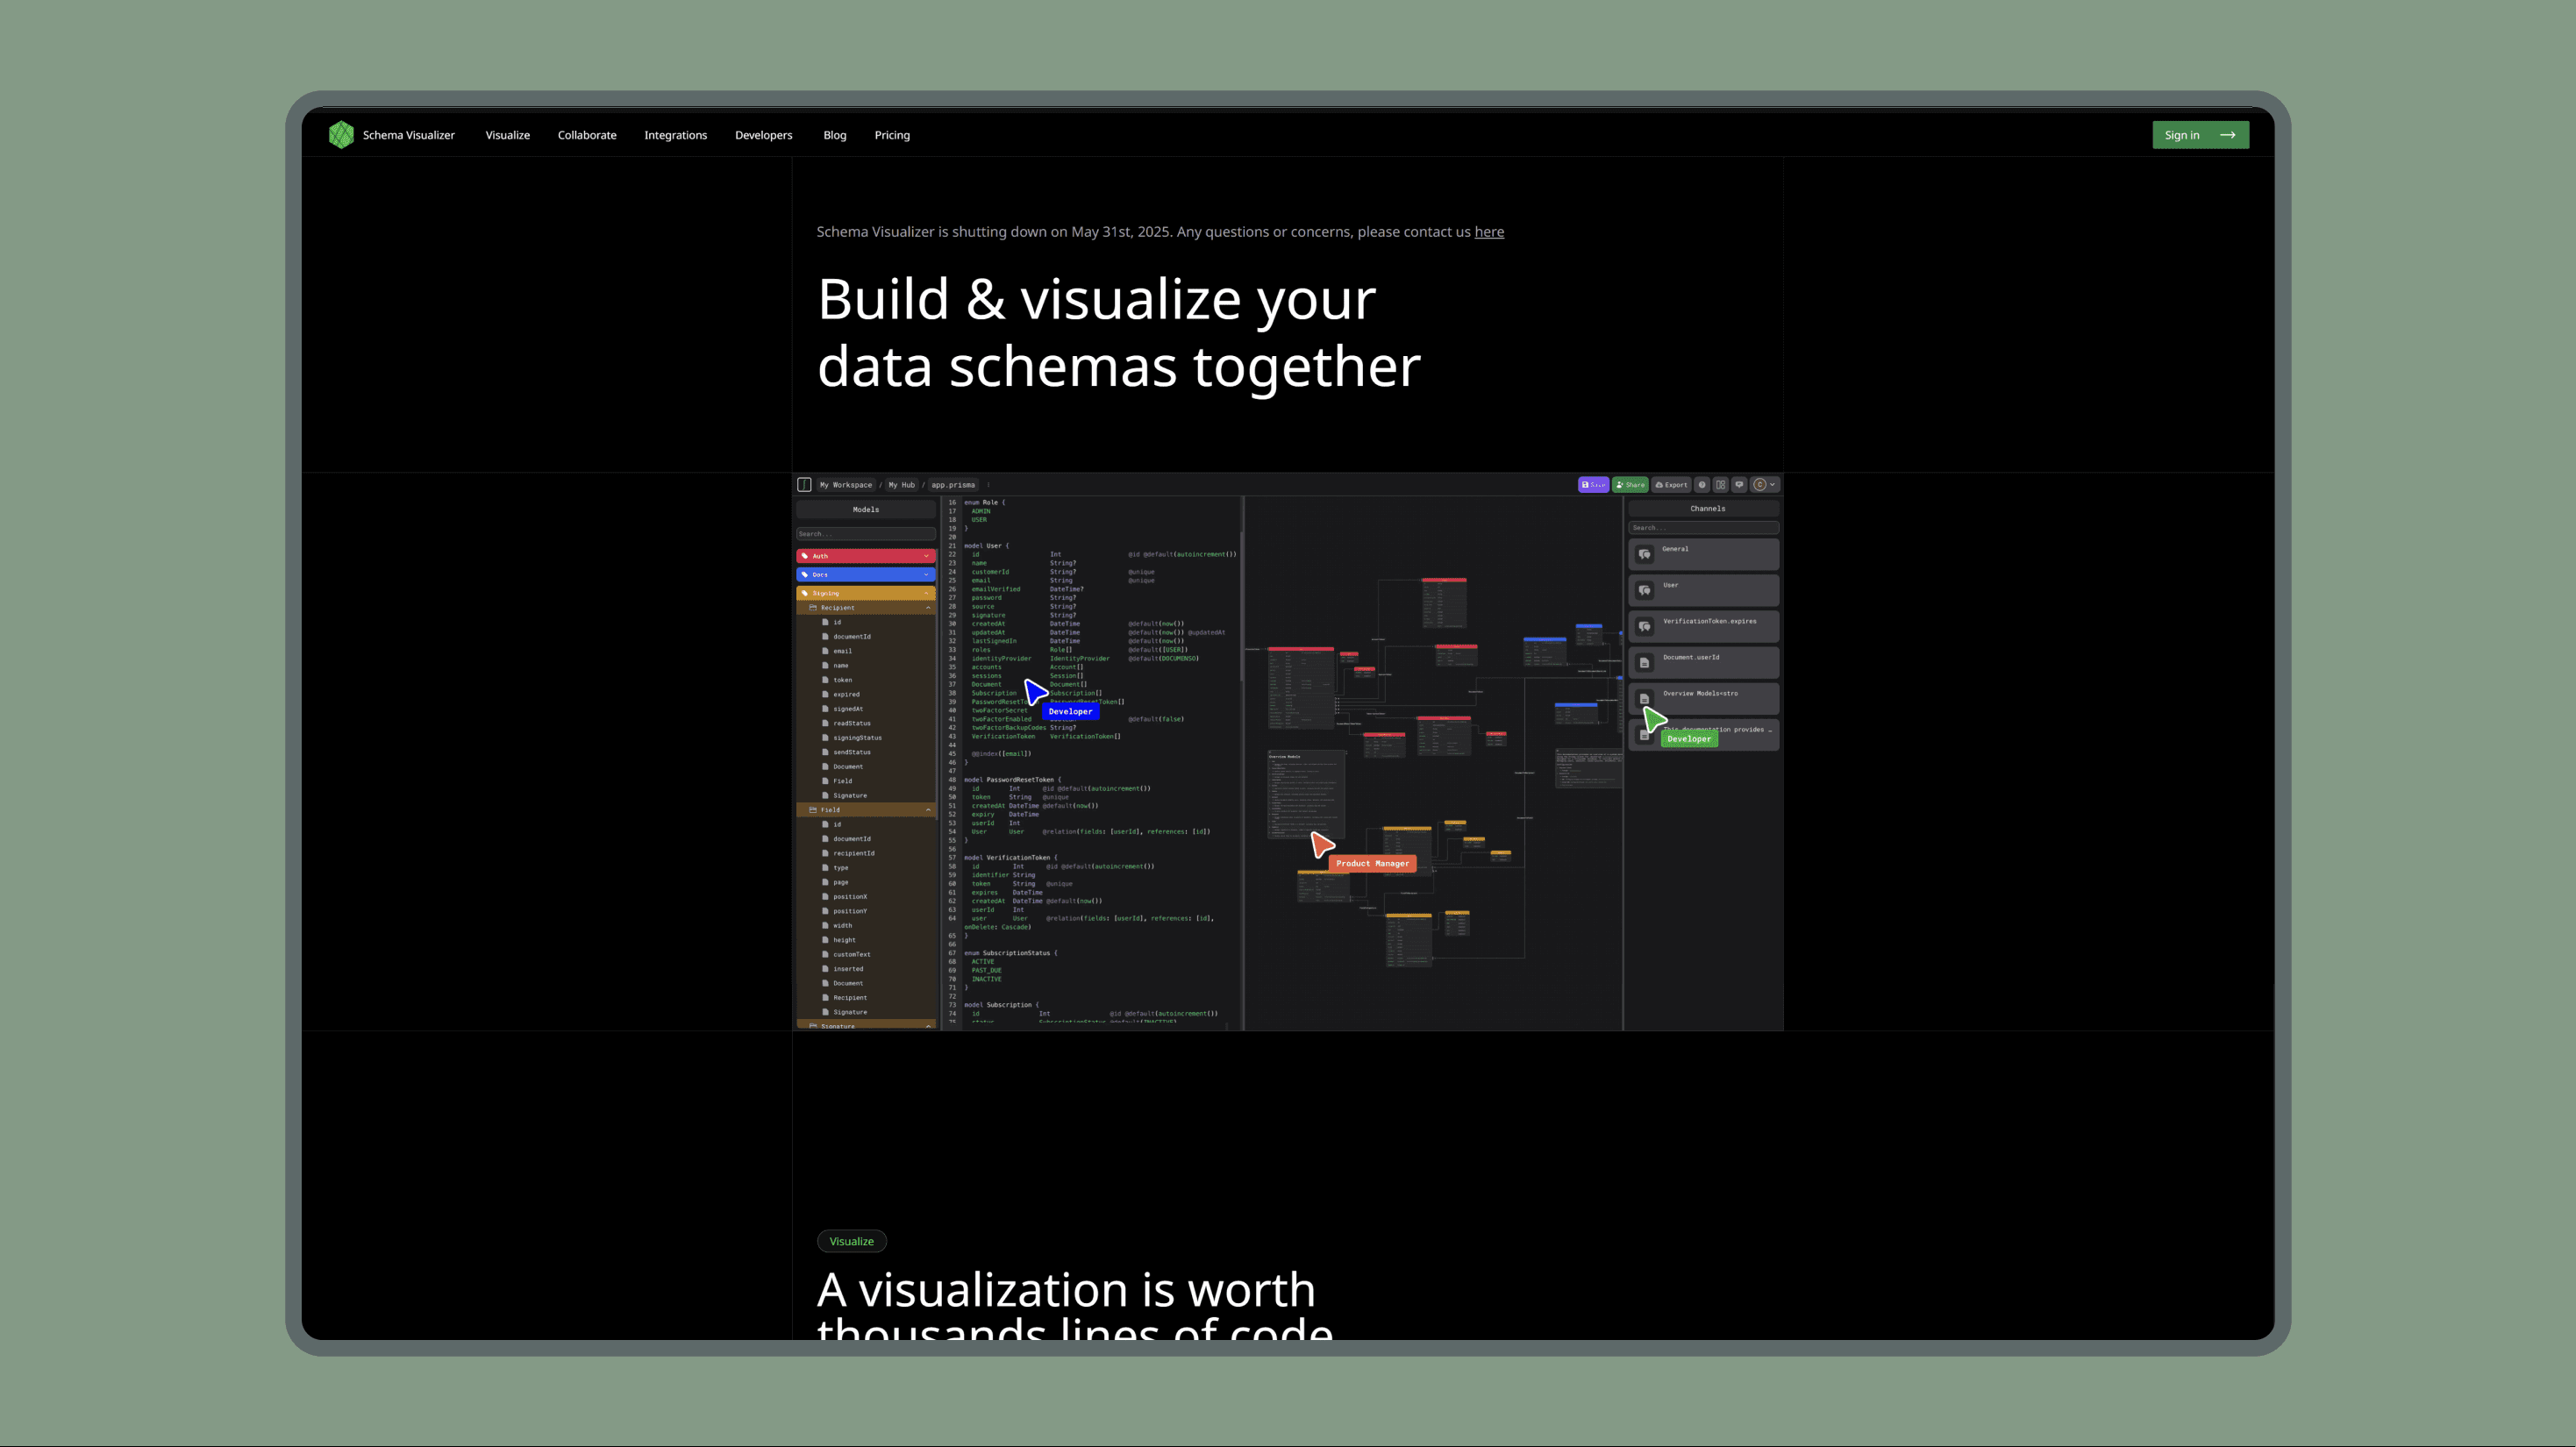The width and height of the screenshot is (2576, 1447).
Task: Switch to the Pricing page
Action: [x=891, y=134]
